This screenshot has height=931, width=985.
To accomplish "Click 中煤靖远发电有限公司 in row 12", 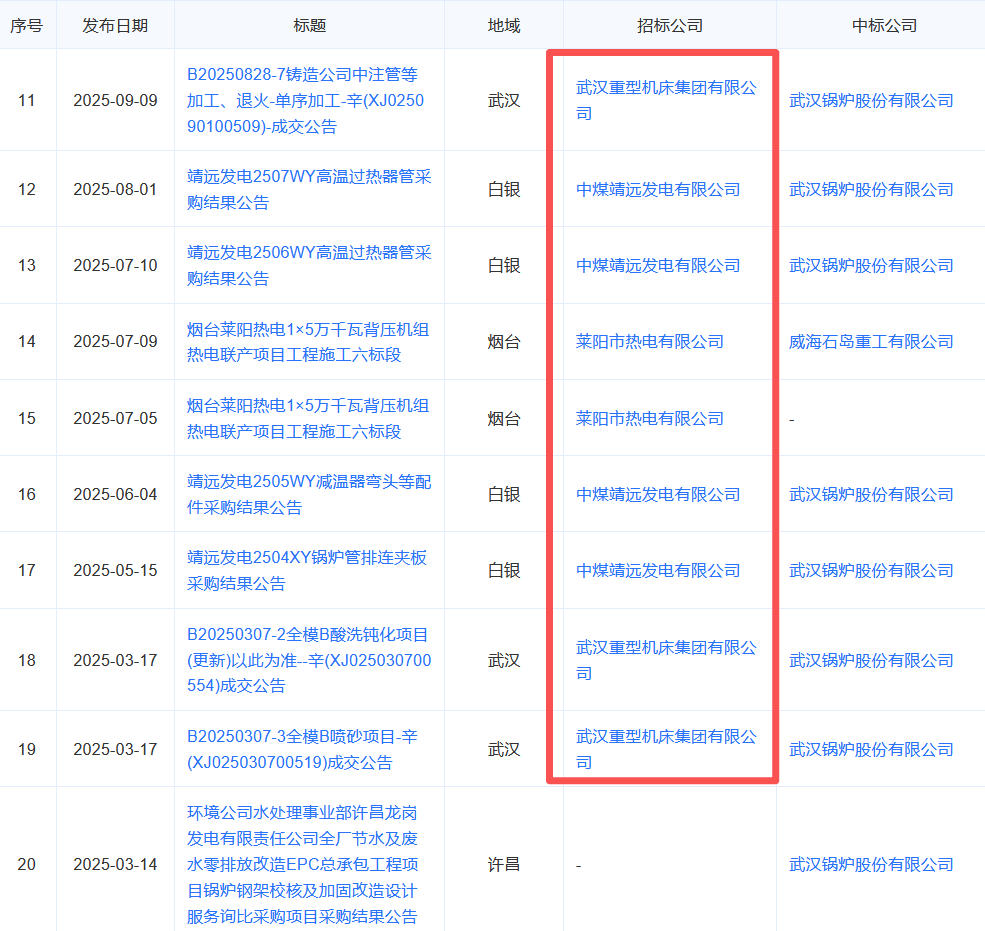I will [658, 189].
